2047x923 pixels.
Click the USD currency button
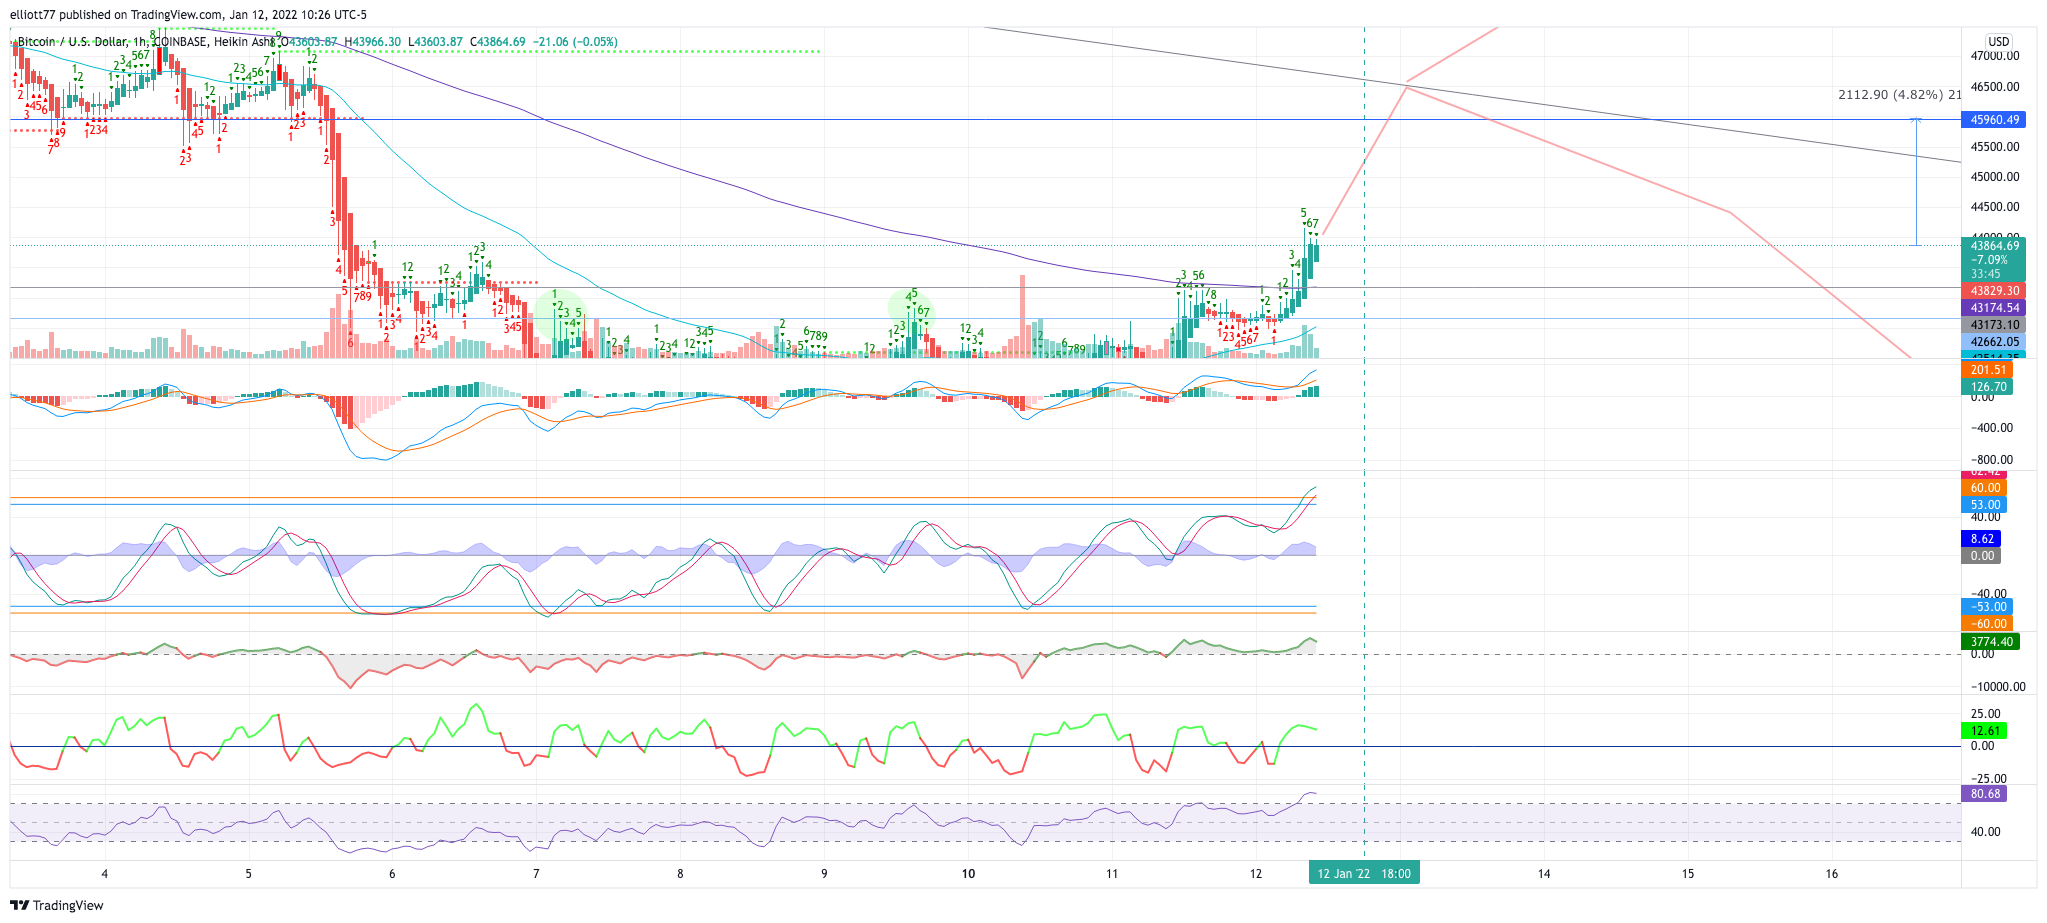pos(1998,42)
